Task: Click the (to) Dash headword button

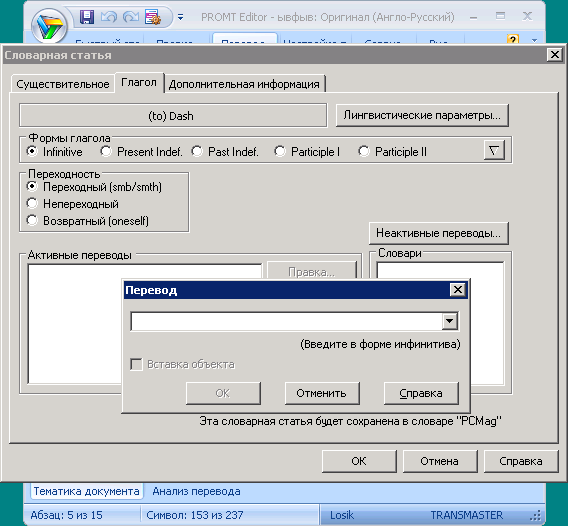Action: coord(173,116)
